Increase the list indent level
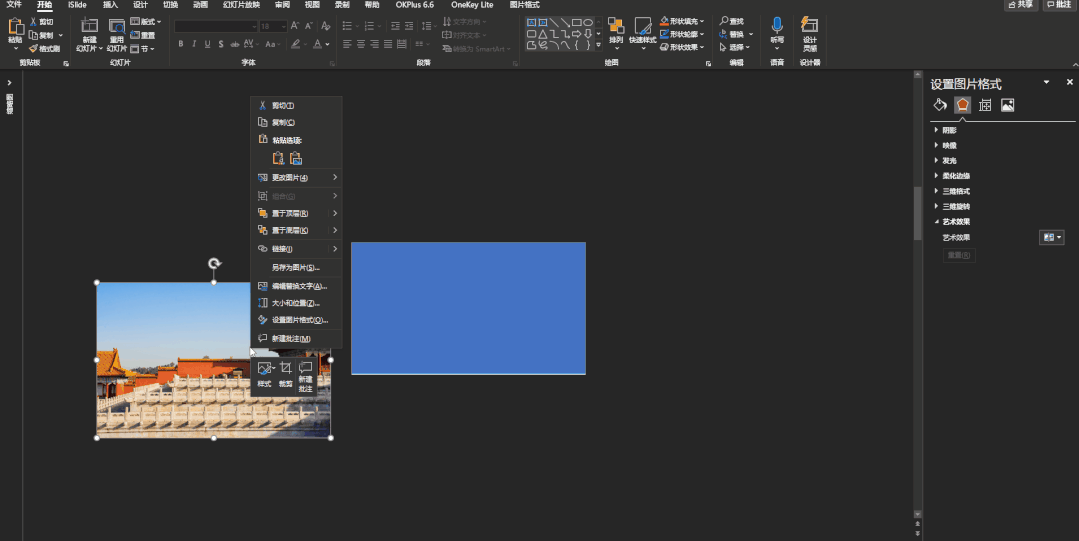The height and width of the screenshot is (541, 1079). (x=409, y=25)
